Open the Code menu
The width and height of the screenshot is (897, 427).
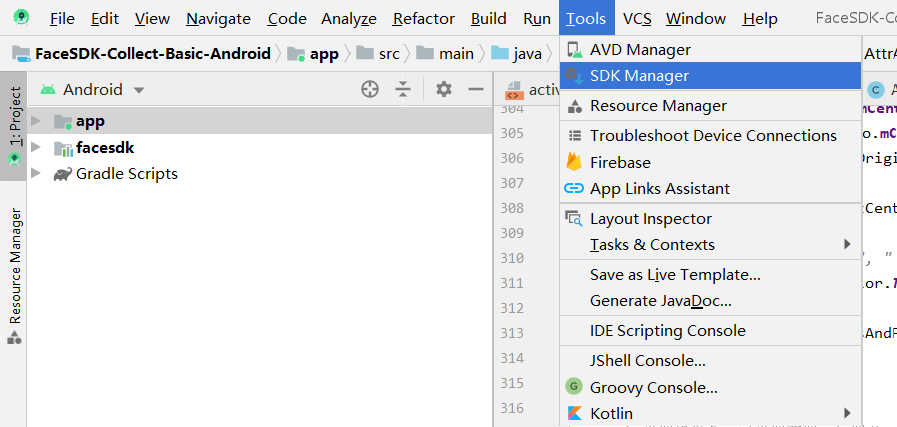(x=287, y=19)
